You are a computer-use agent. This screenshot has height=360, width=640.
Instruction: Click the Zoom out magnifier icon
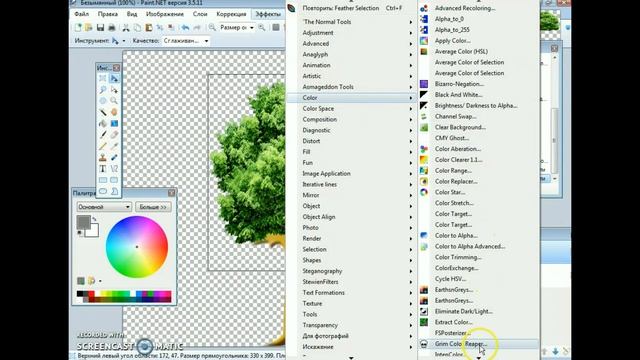coord(212,28)
